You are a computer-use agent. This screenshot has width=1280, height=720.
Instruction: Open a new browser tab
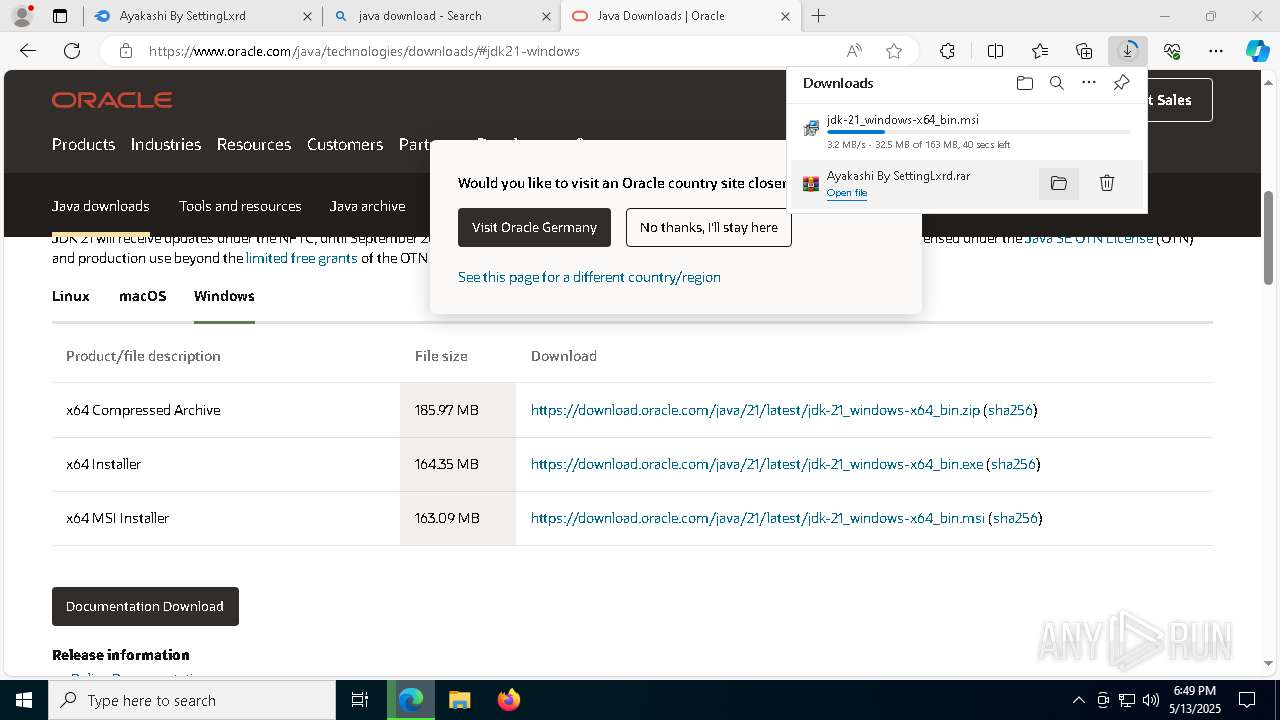tap(819, 16)
